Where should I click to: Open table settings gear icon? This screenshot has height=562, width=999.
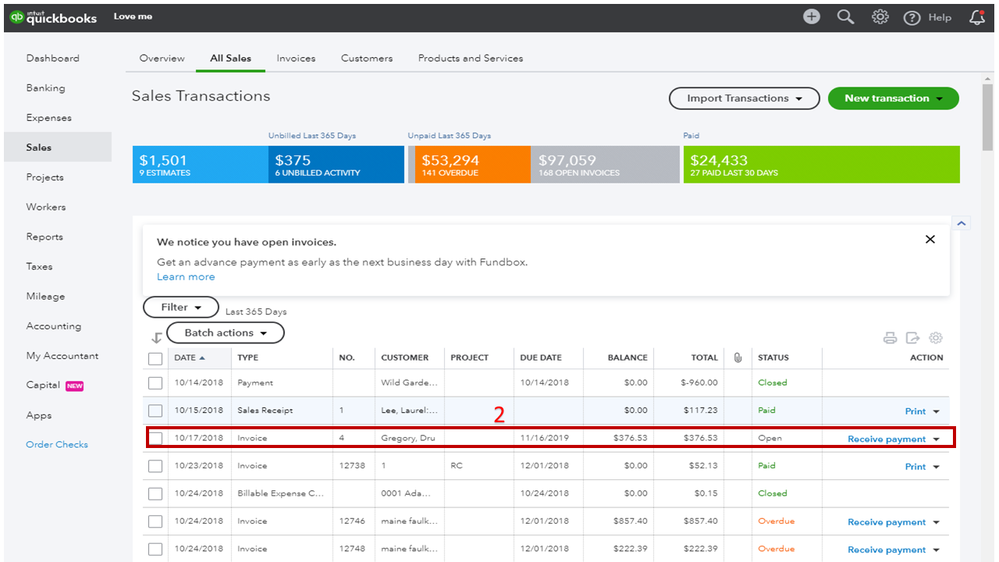click(936, 339)
